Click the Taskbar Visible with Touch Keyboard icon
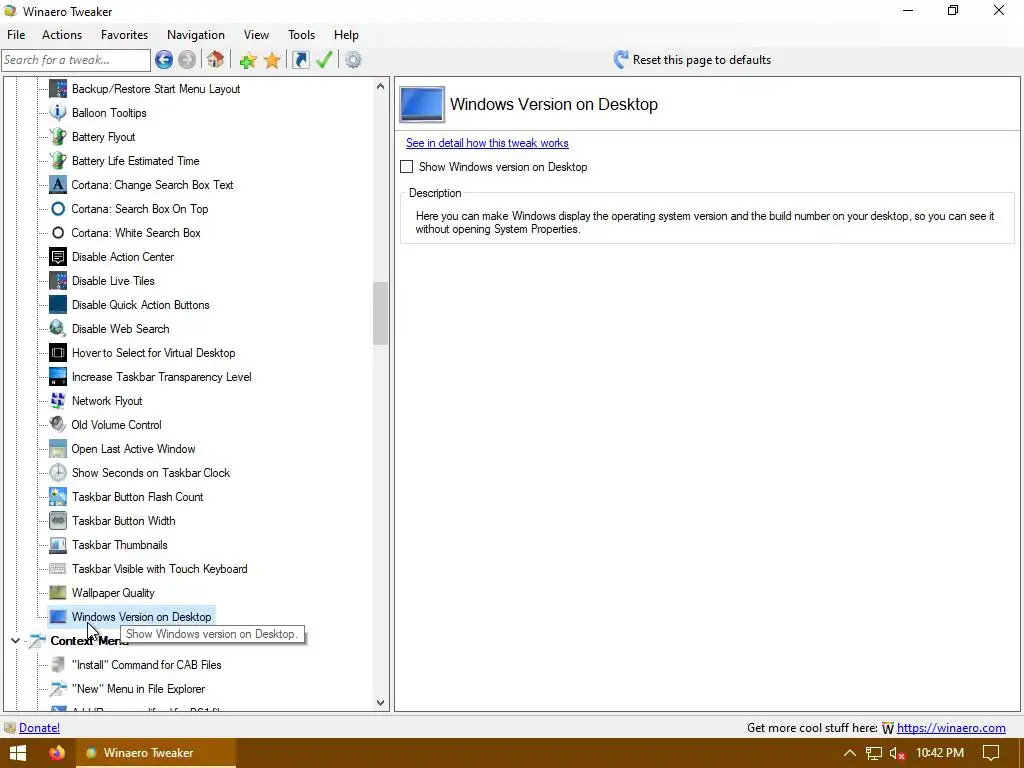Image resolution: width=1024 pixels, height=768 pixels. click(x=58, y=569)
